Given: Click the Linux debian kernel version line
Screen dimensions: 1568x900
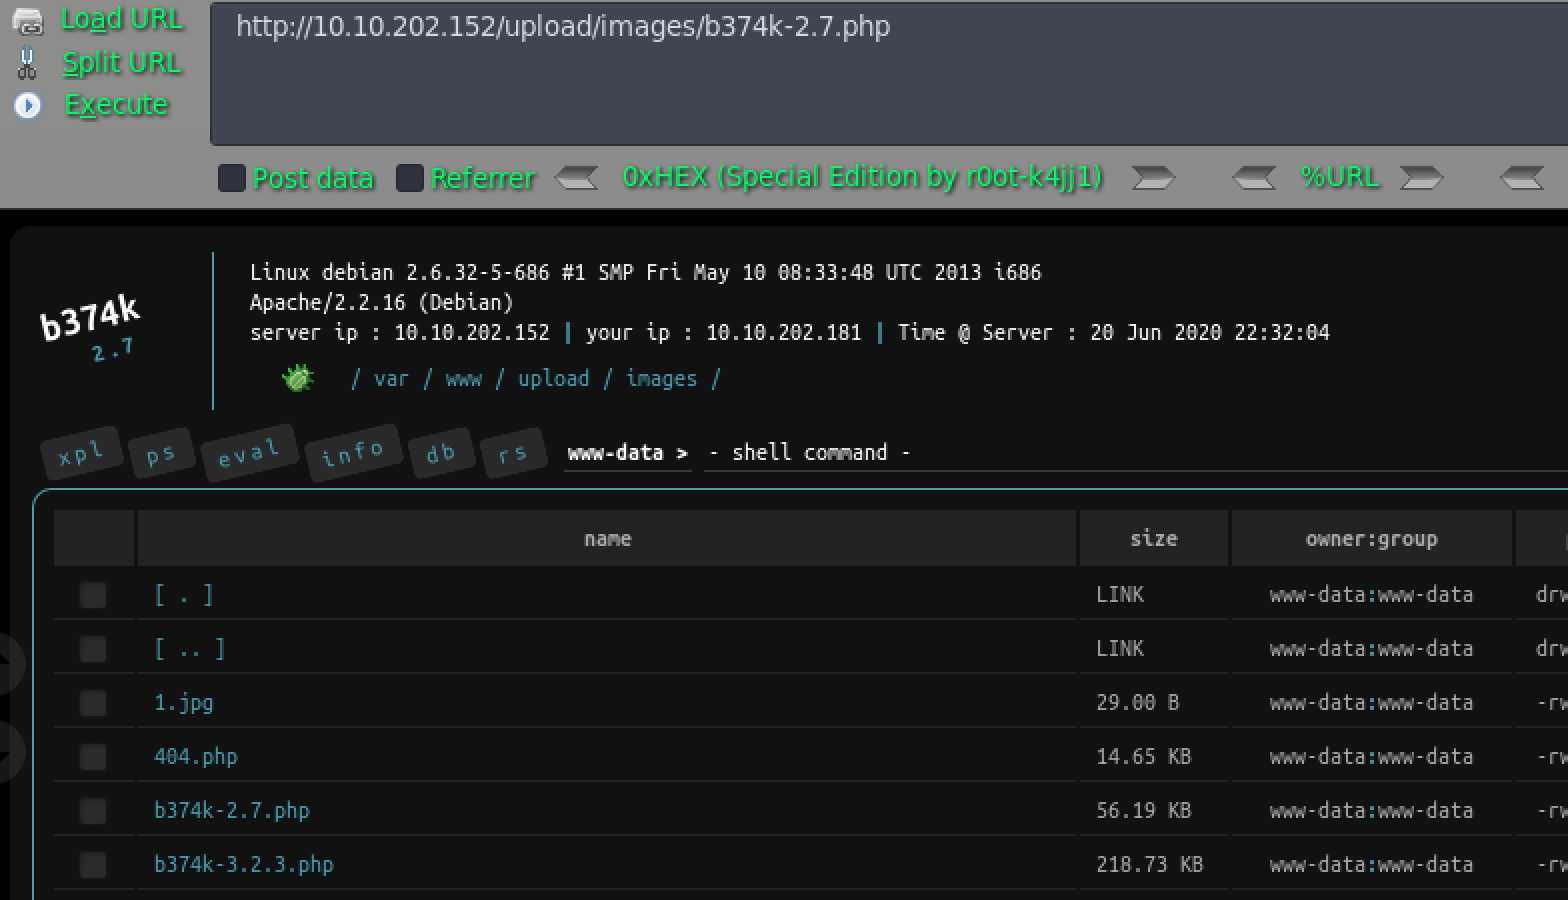Looking at the screenshot, I should (645, 272).
